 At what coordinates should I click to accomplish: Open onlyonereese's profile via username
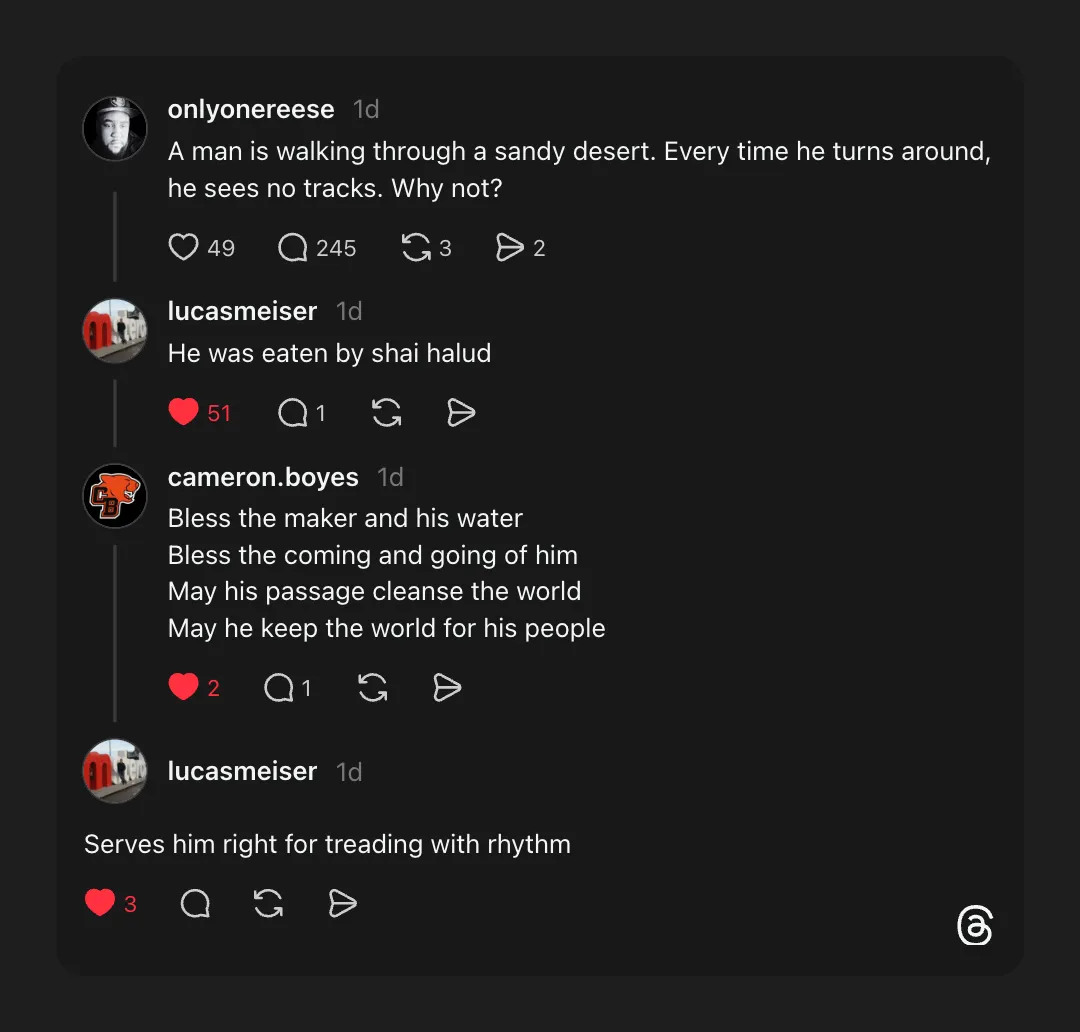(x=251, y=109)
